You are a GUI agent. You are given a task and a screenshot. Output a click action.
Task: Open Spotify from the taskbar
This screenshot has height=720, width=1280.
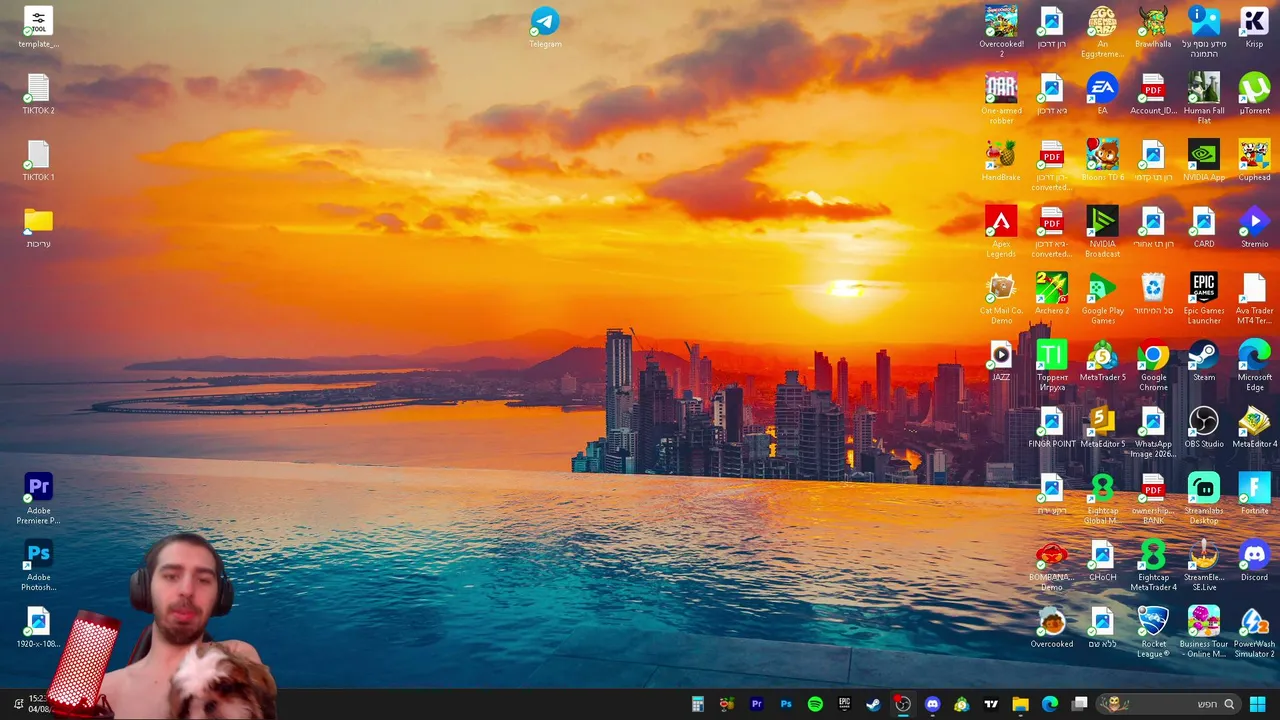coord(815,704)
